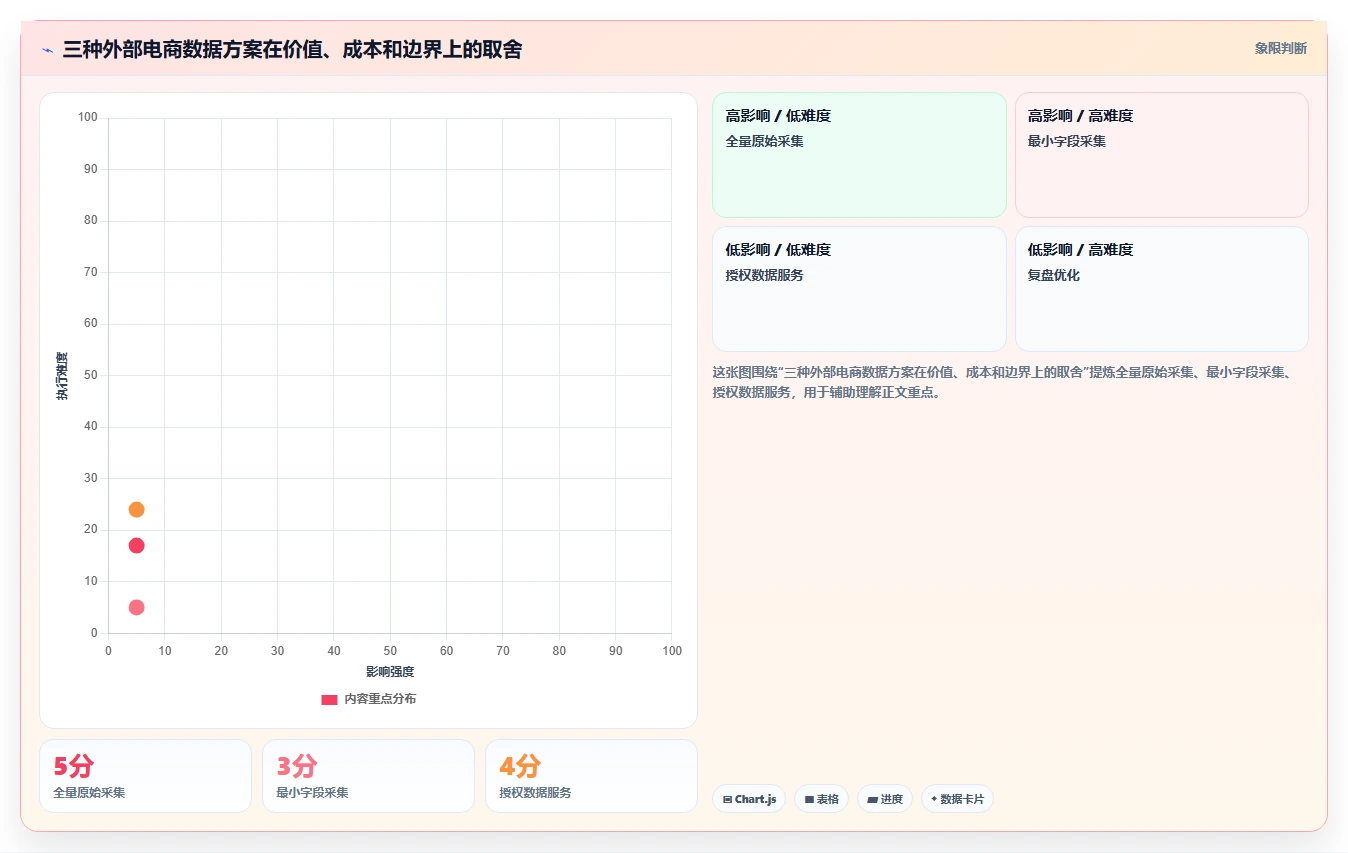Click the red legend swatch for 内容重点分布
1348x853 pixels.
coord(329,699)
